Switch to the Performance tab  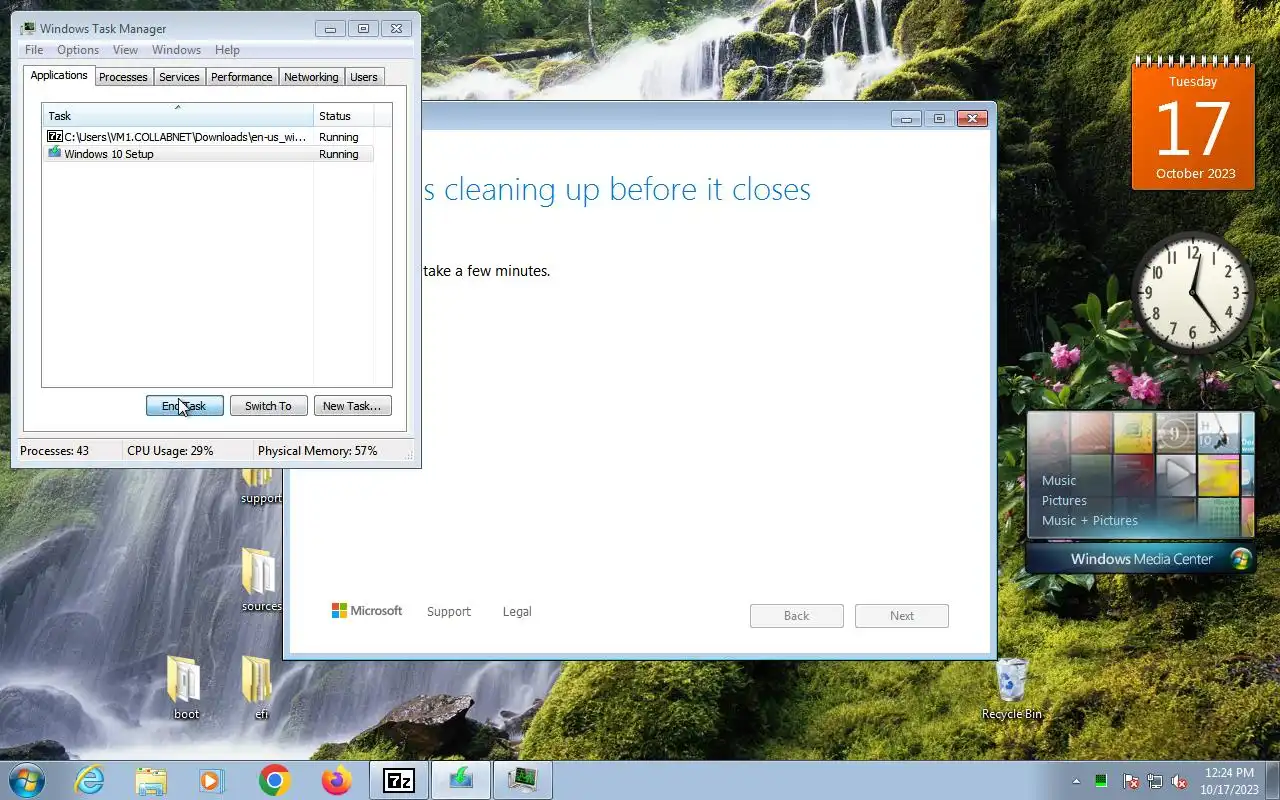241,77
